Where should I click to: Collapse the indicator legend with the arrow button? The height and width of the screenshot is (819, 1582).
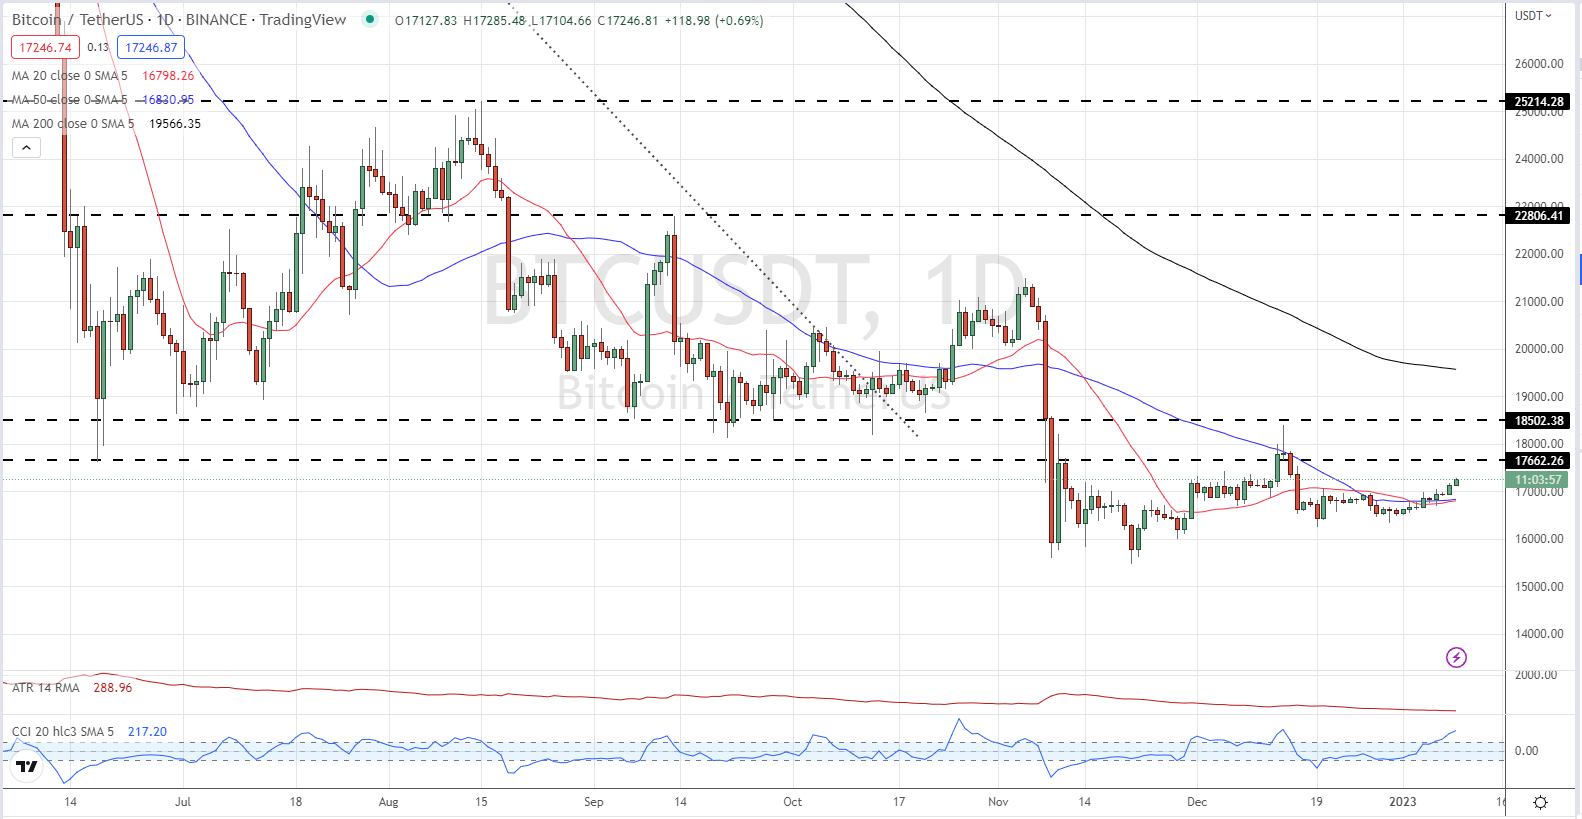coord(26,148)
